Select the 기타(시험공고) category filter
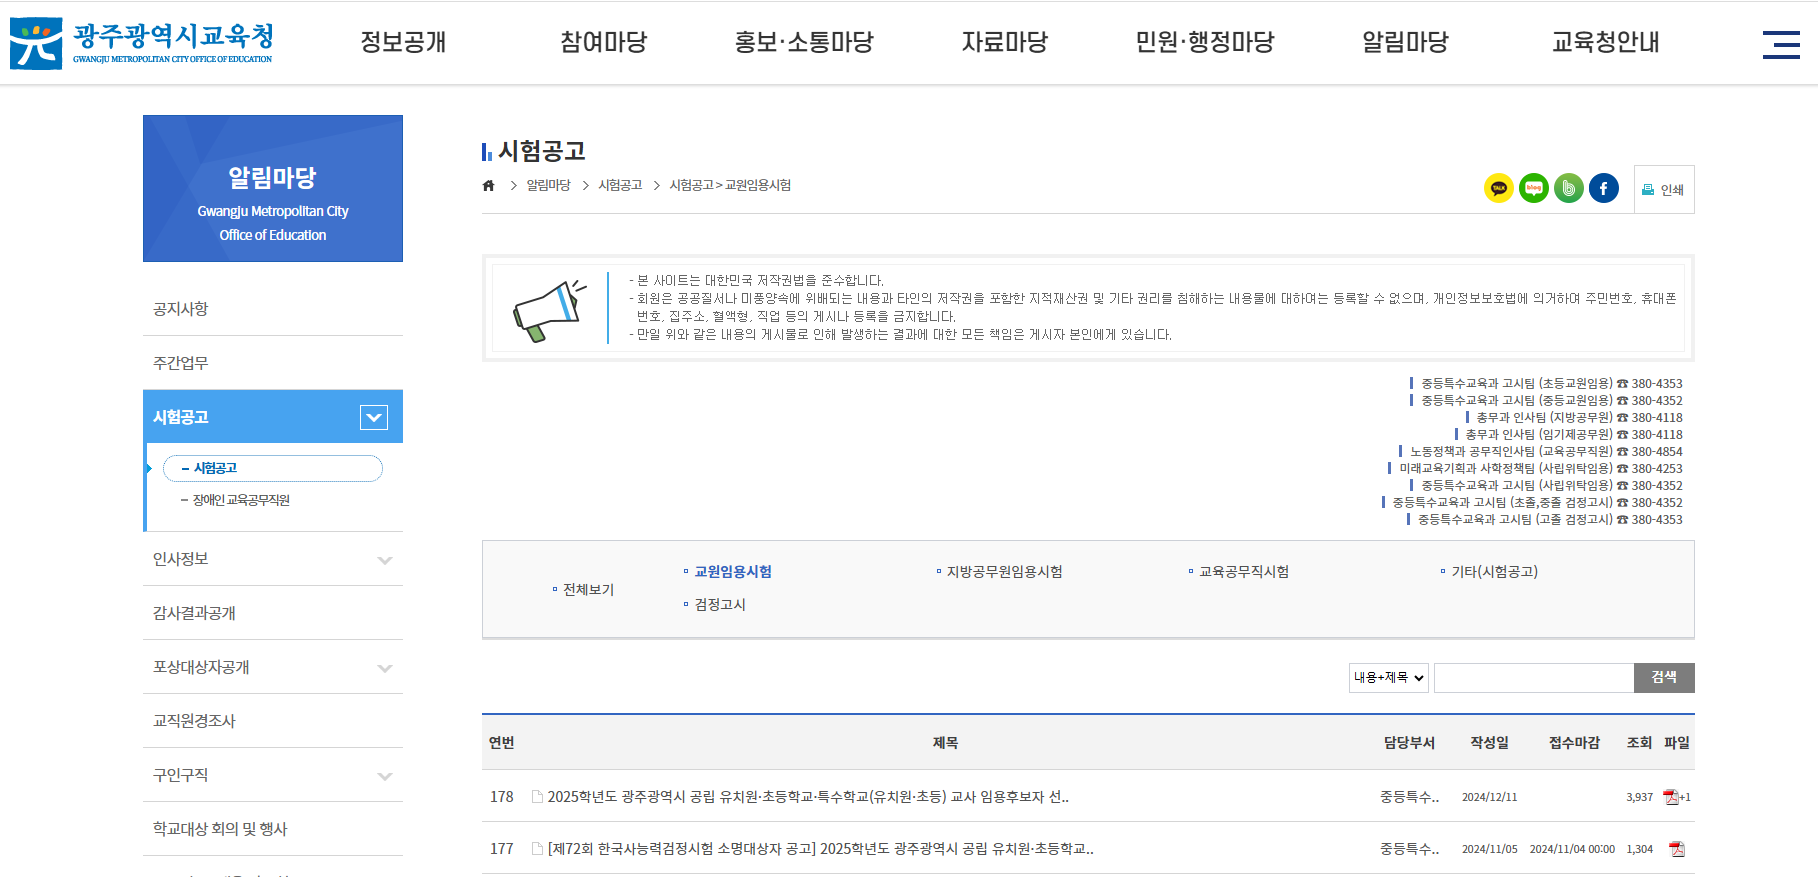This screenshot has height=877, width=1818. pyautogui.click(x=1494, y=572)
